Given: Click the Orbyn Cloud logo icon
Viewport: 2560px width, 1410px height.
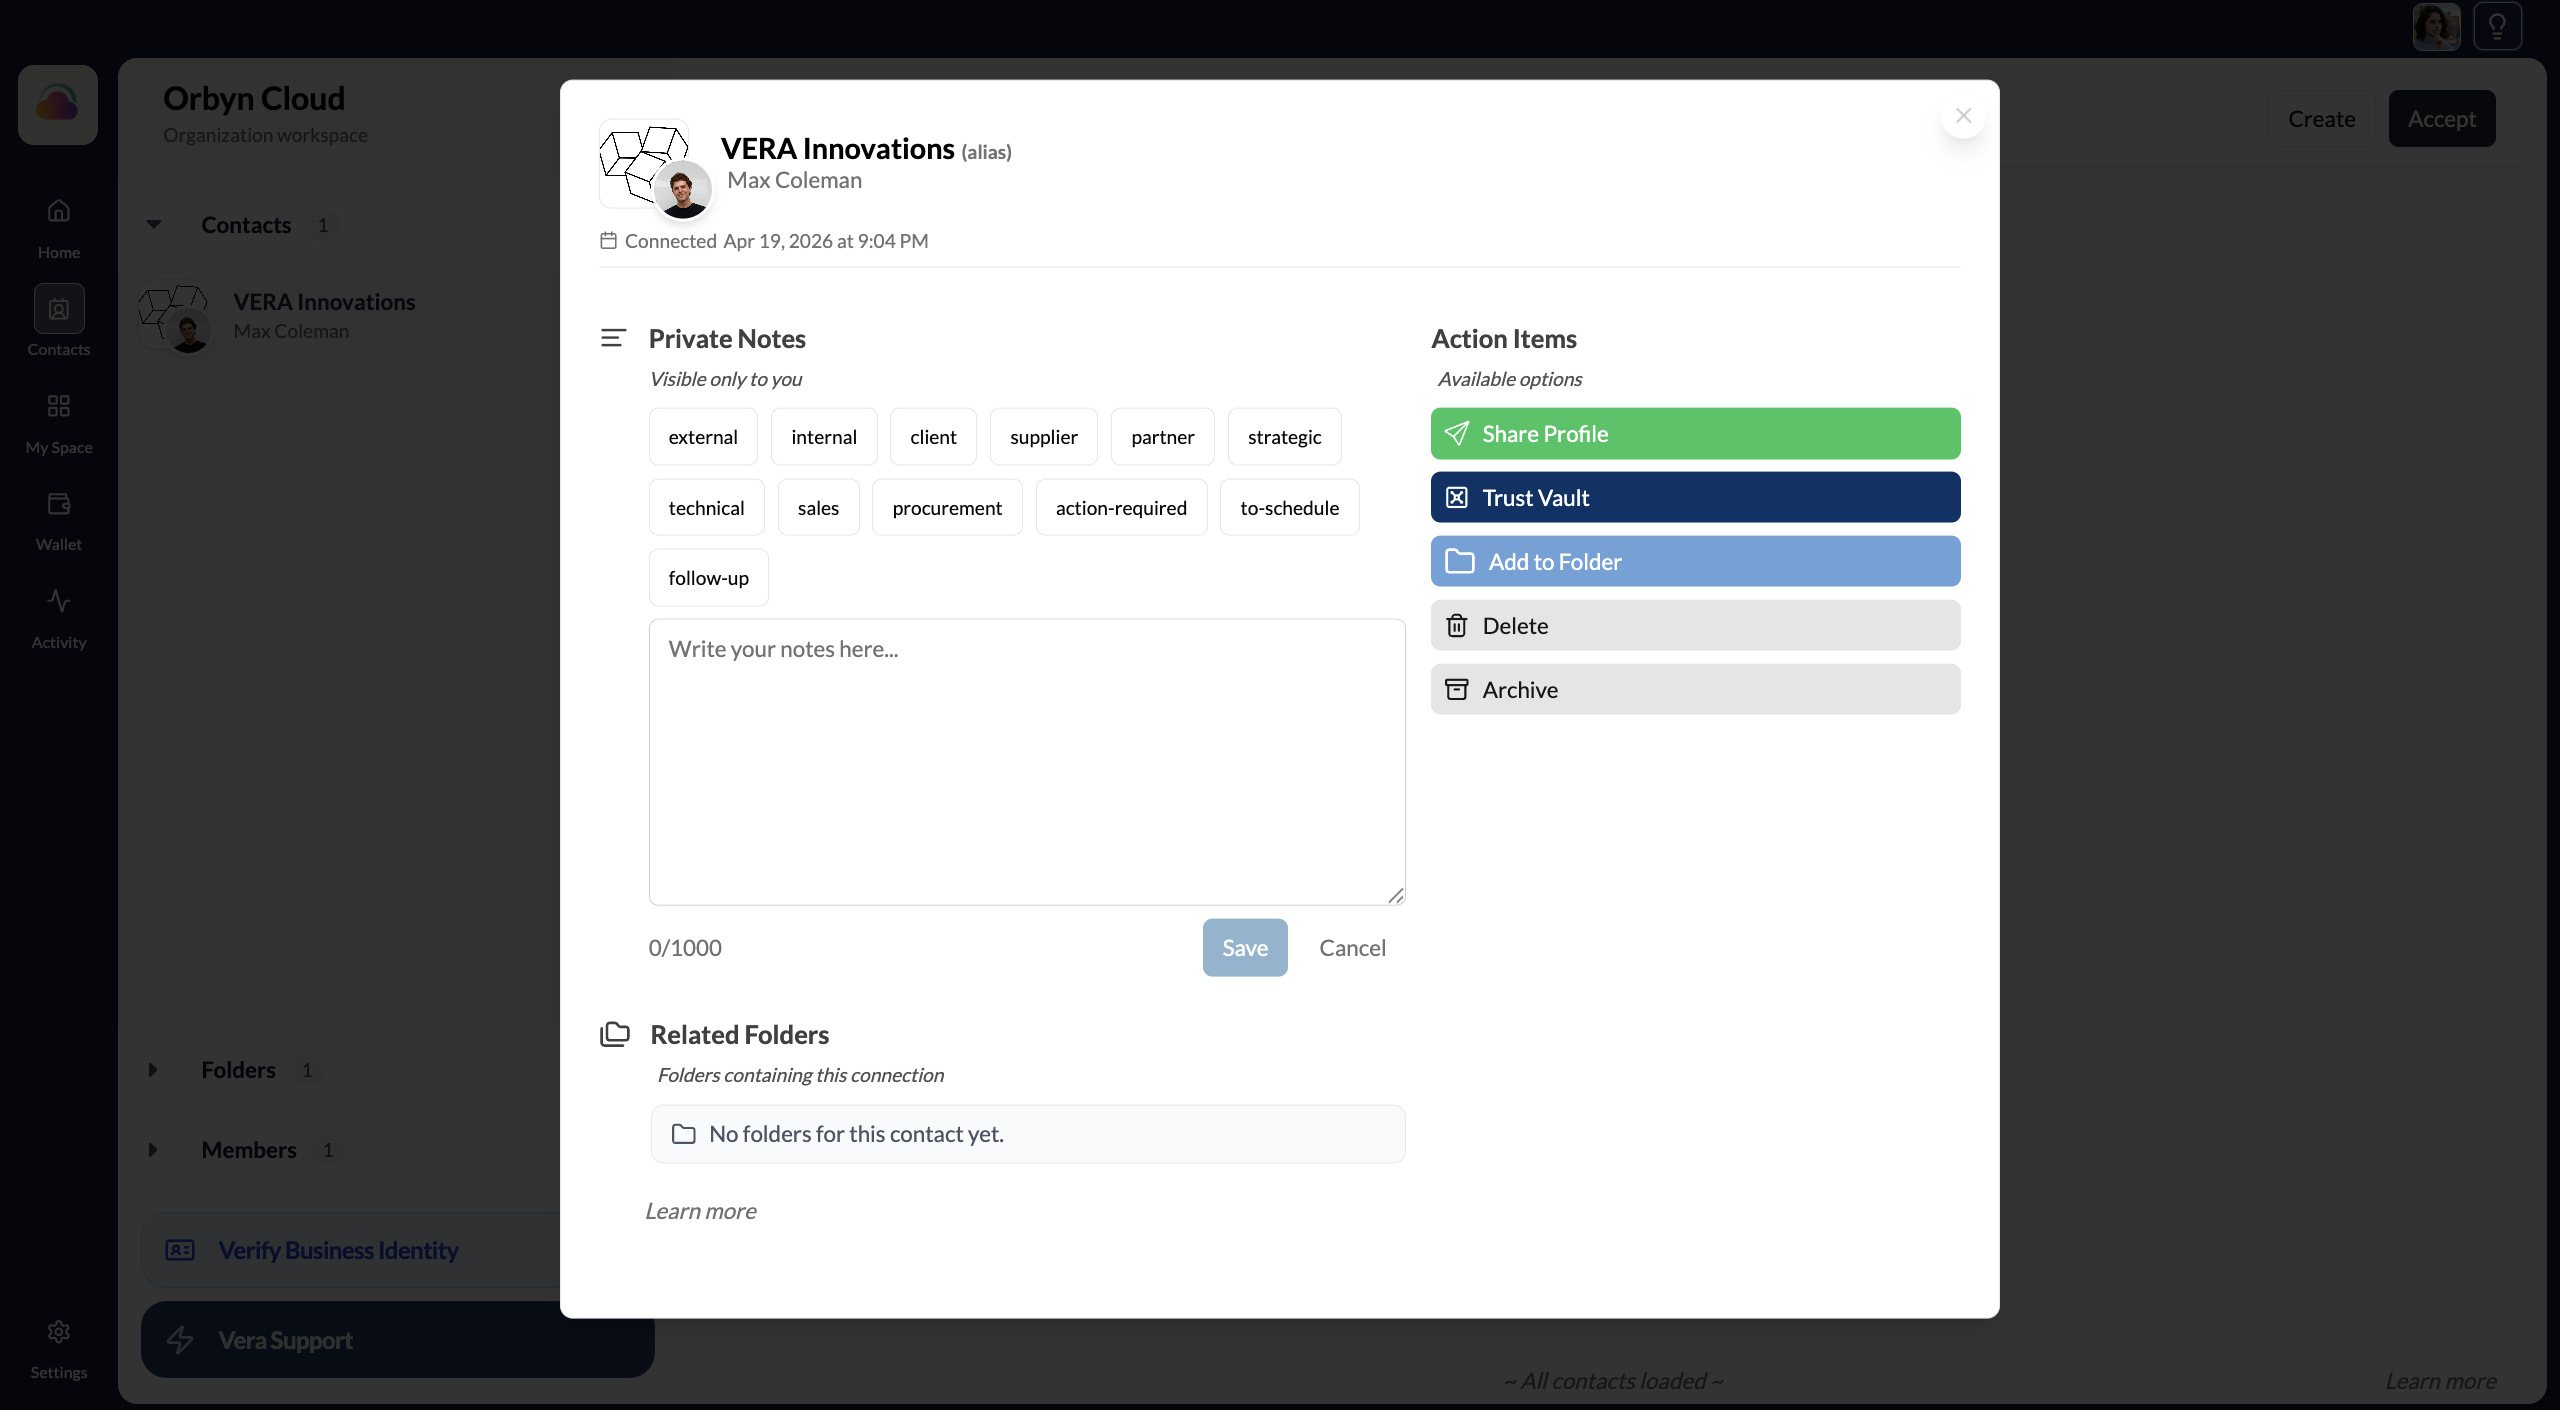Looking at the screenshot, I should [58, 105].
